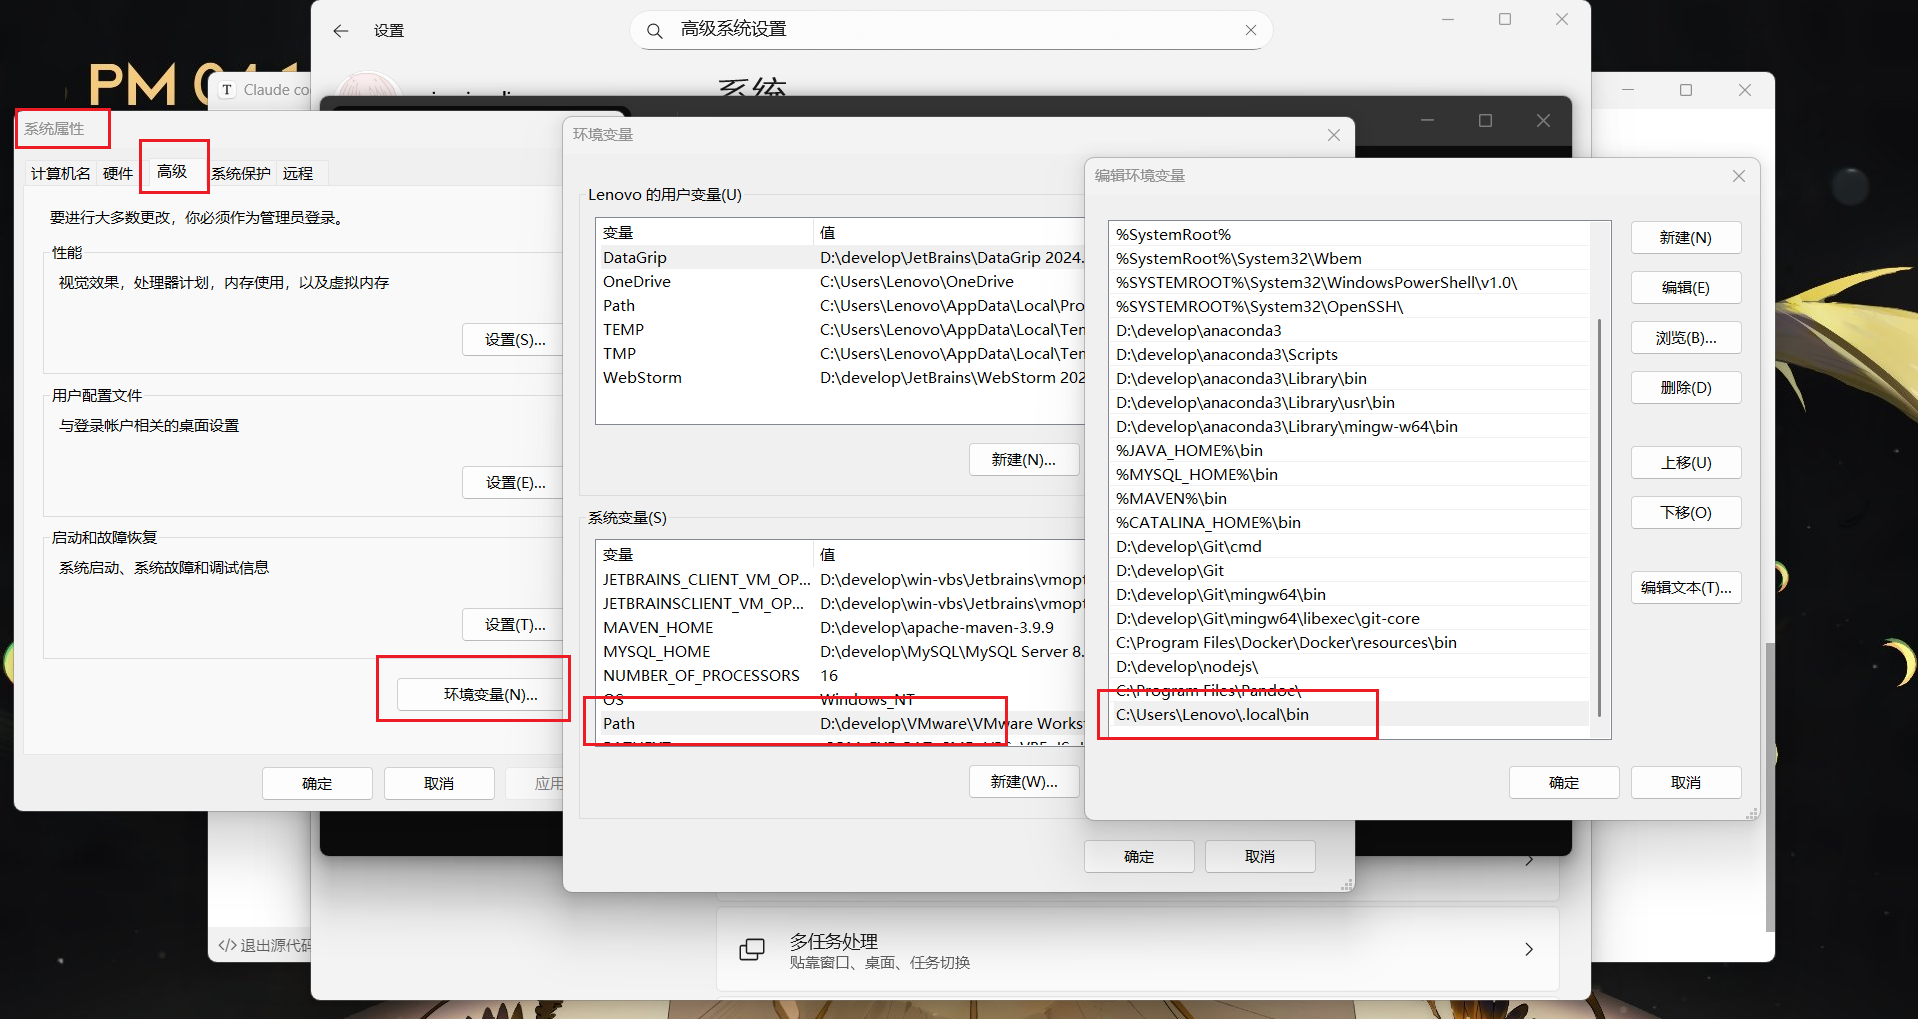Viewport: 1918px width, 1019px height.
Task: Select the DataGrip user variable row
Action: click(x=842, y=258)
